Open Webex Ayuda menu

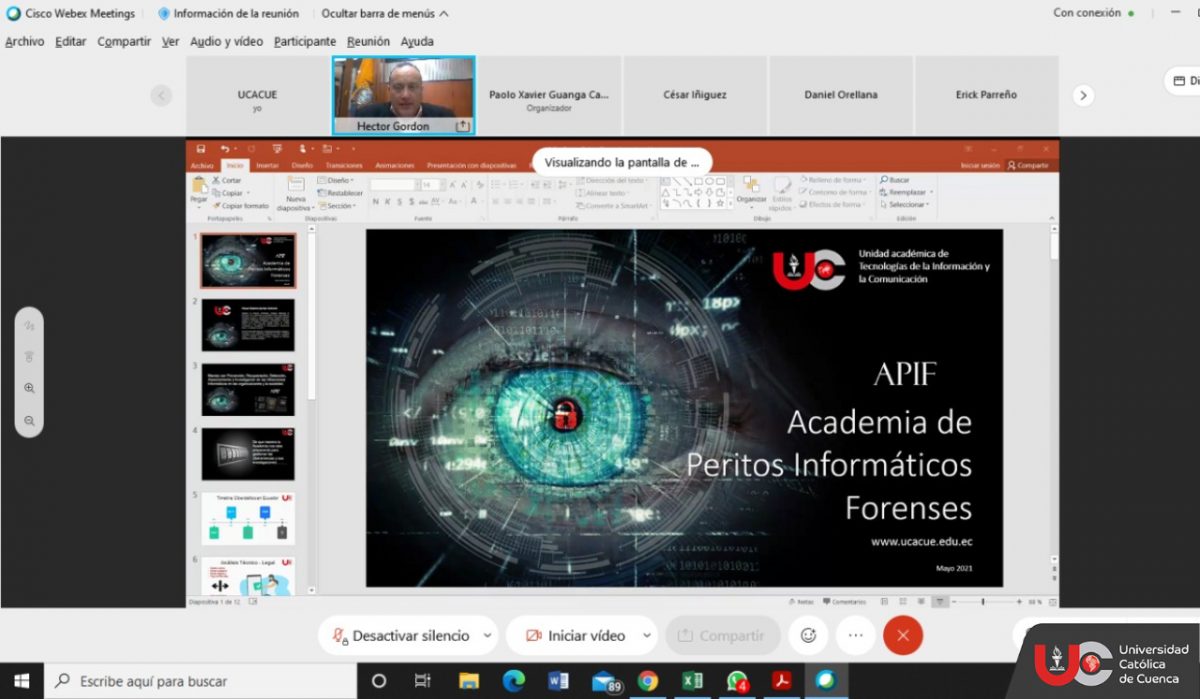click(417, 41)
